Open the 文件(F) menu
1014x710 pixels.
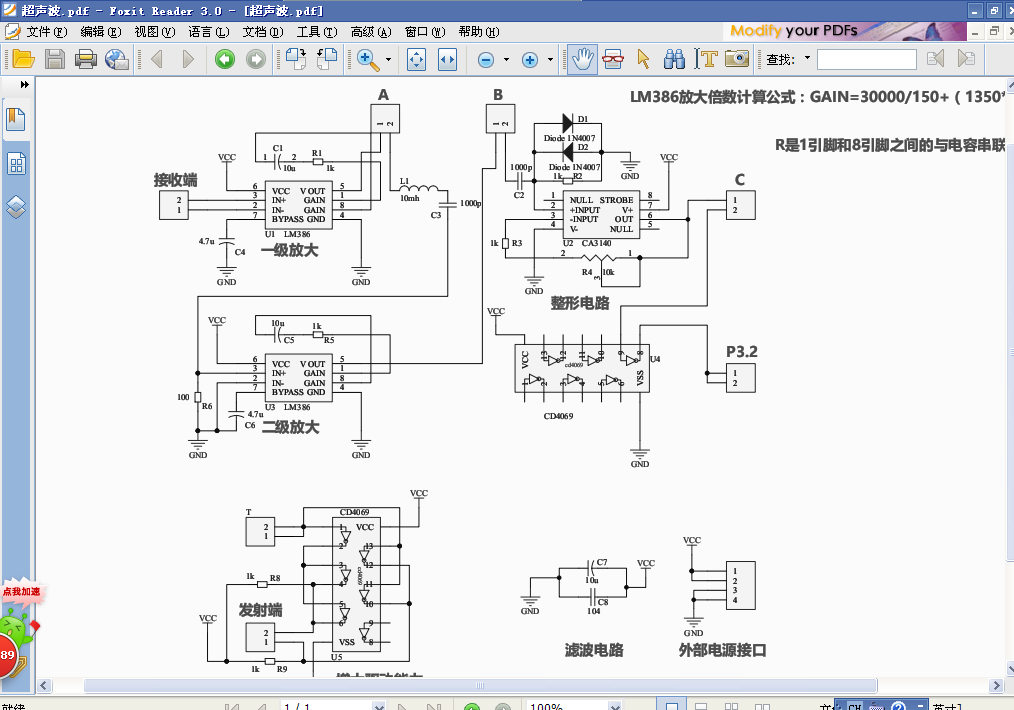[47, 32]
